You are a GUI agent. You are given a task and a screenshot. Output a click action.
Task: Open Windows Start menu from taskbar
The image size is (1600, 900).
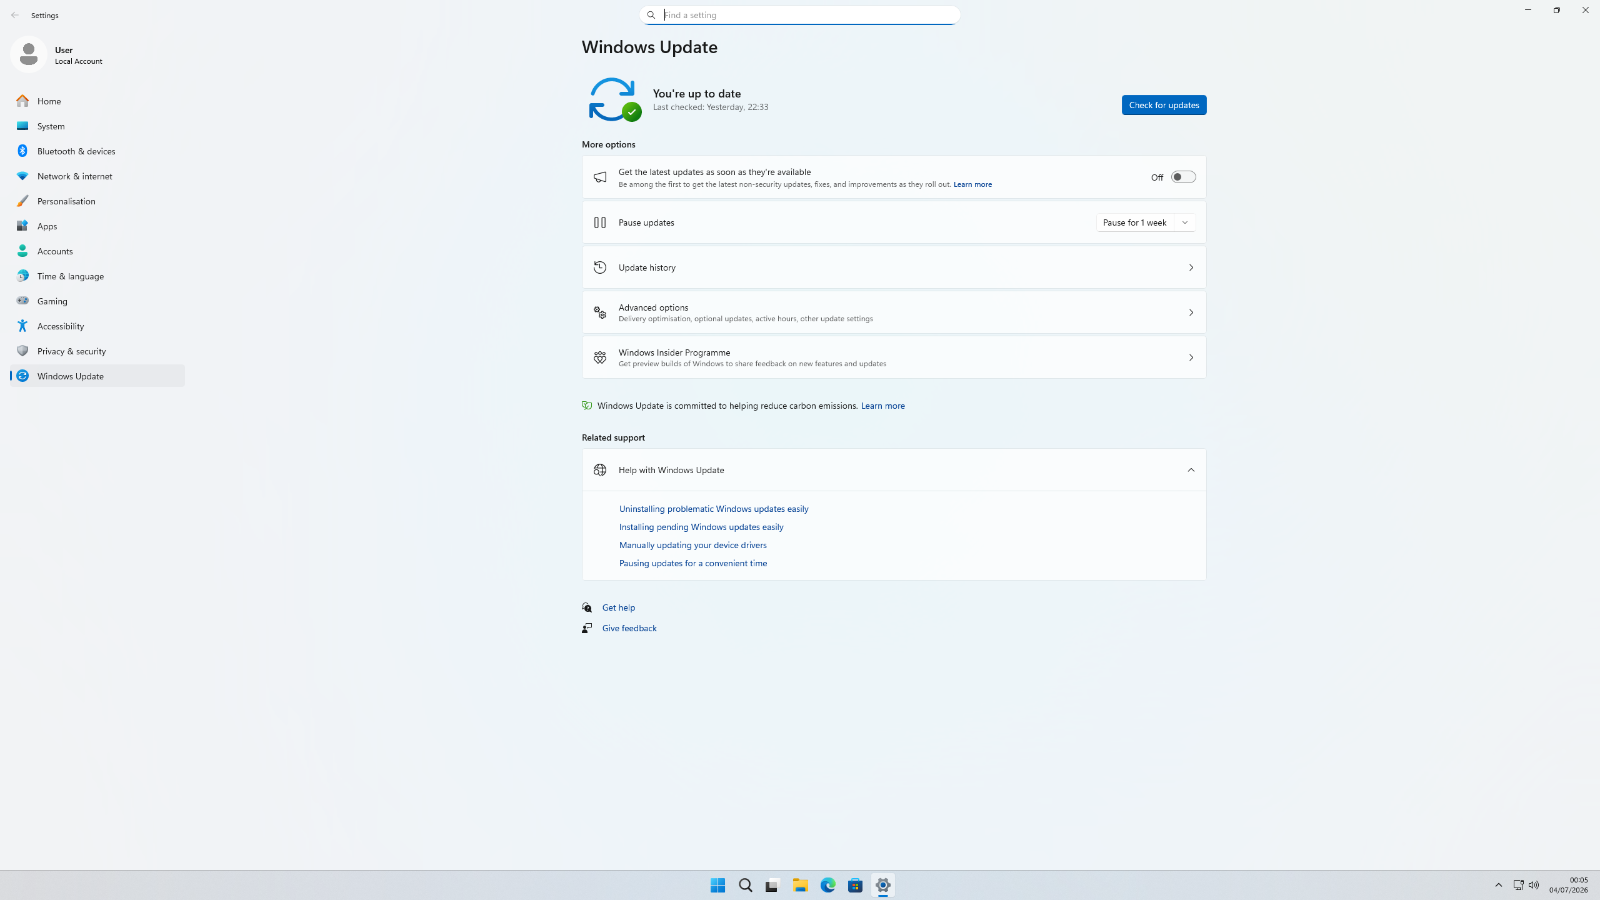(x=718, y=885)
